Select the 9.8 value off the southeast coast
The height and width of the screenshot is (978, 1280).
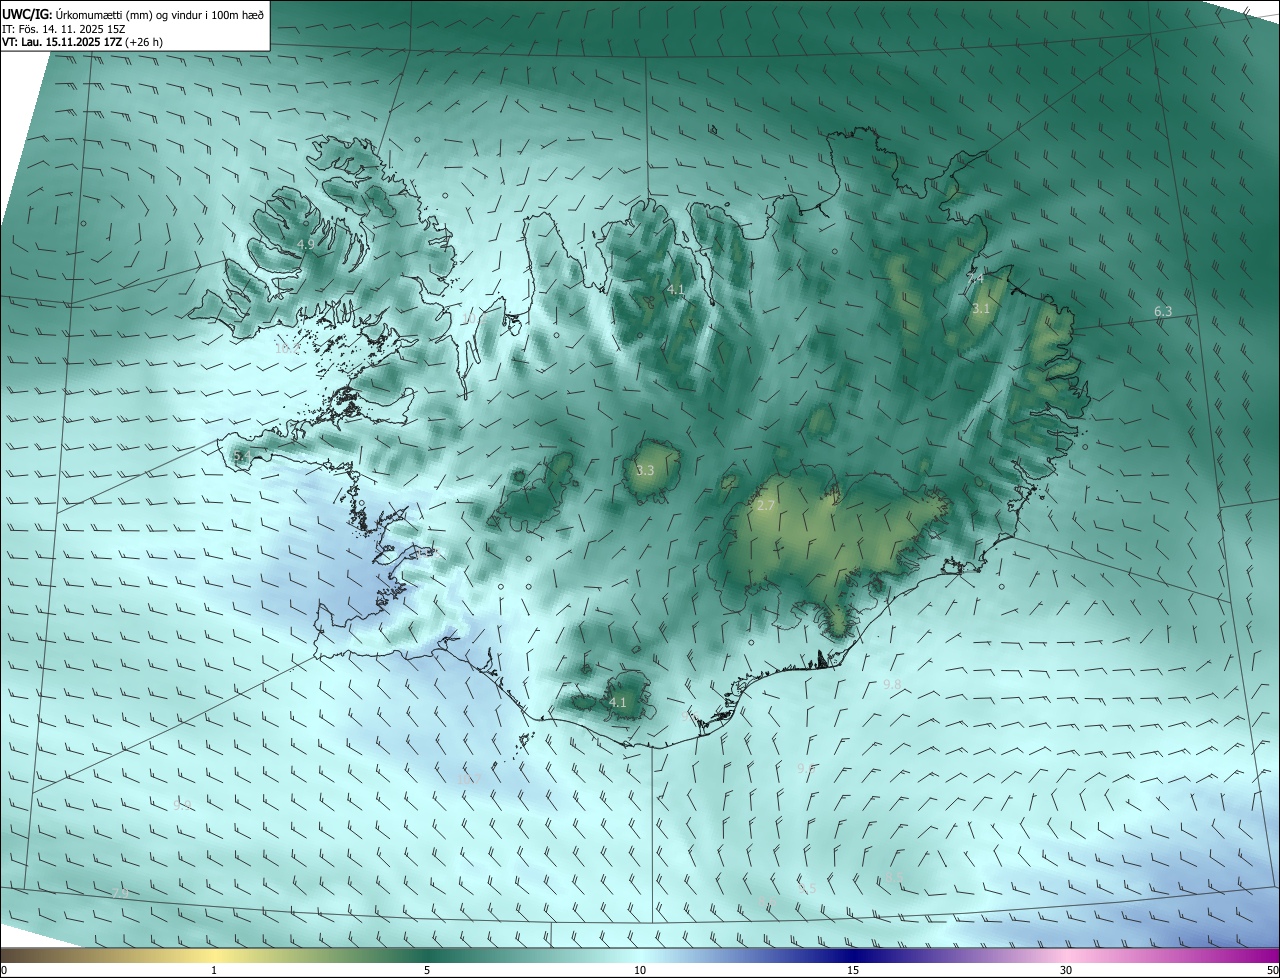click(892, 684)
